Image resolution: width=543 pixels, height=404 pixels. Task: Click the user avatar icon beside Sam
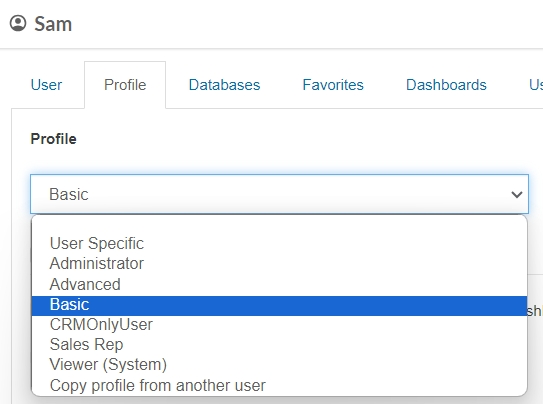18,24
